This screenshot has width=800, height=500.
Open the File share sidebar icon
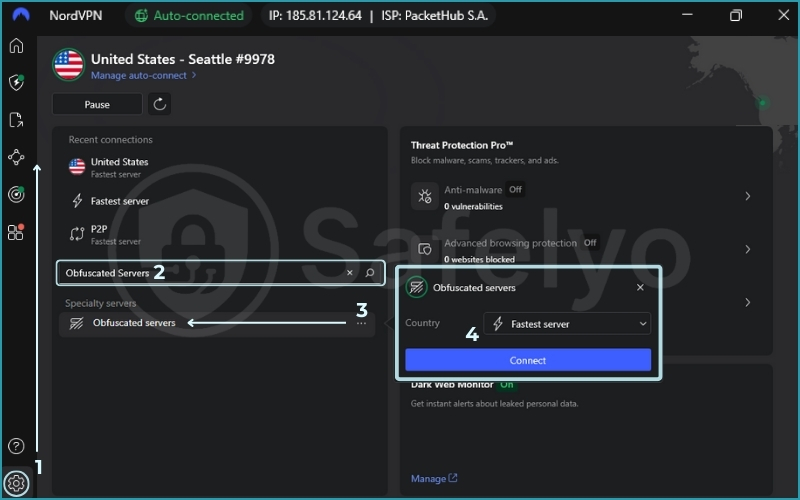(16, 120)
